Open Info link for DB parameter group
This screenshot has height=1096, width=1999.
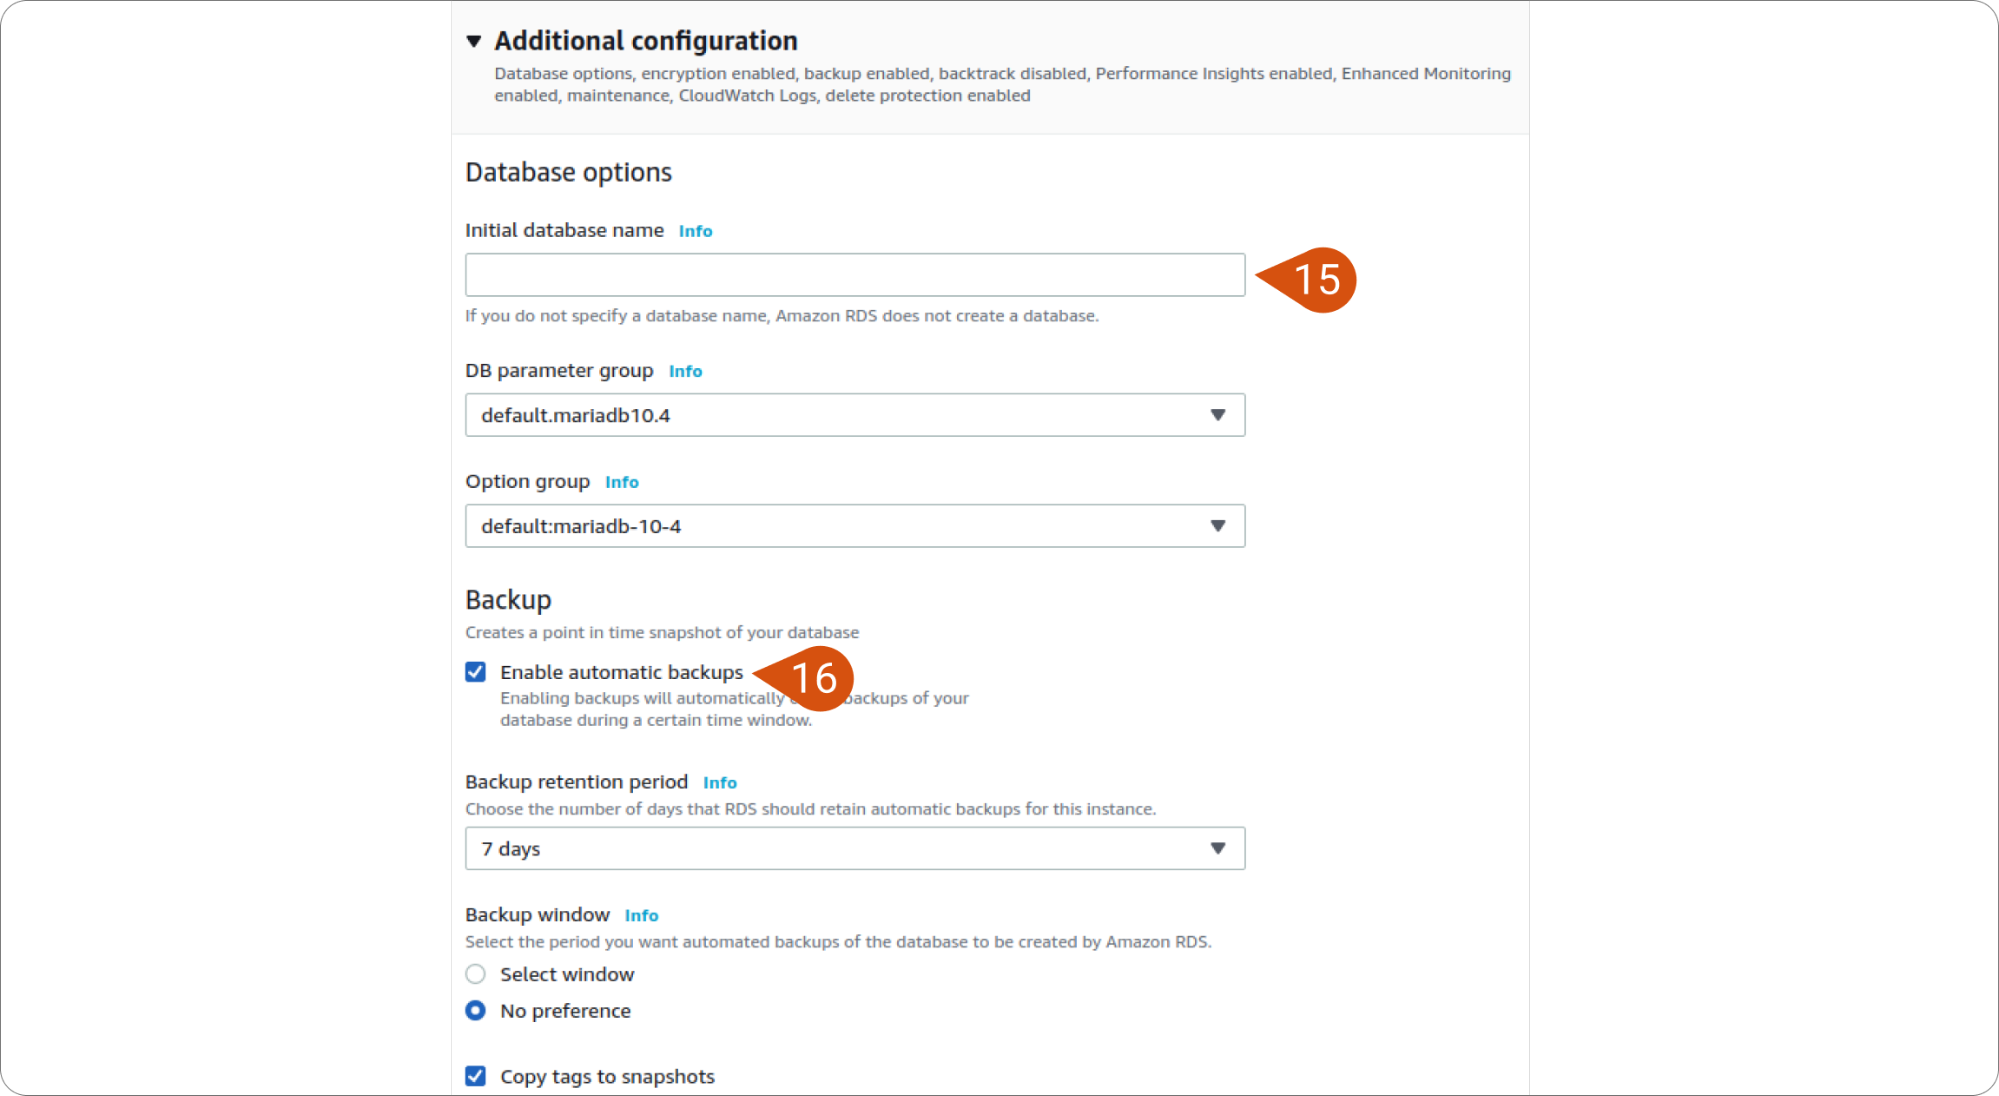click(685, 371)
